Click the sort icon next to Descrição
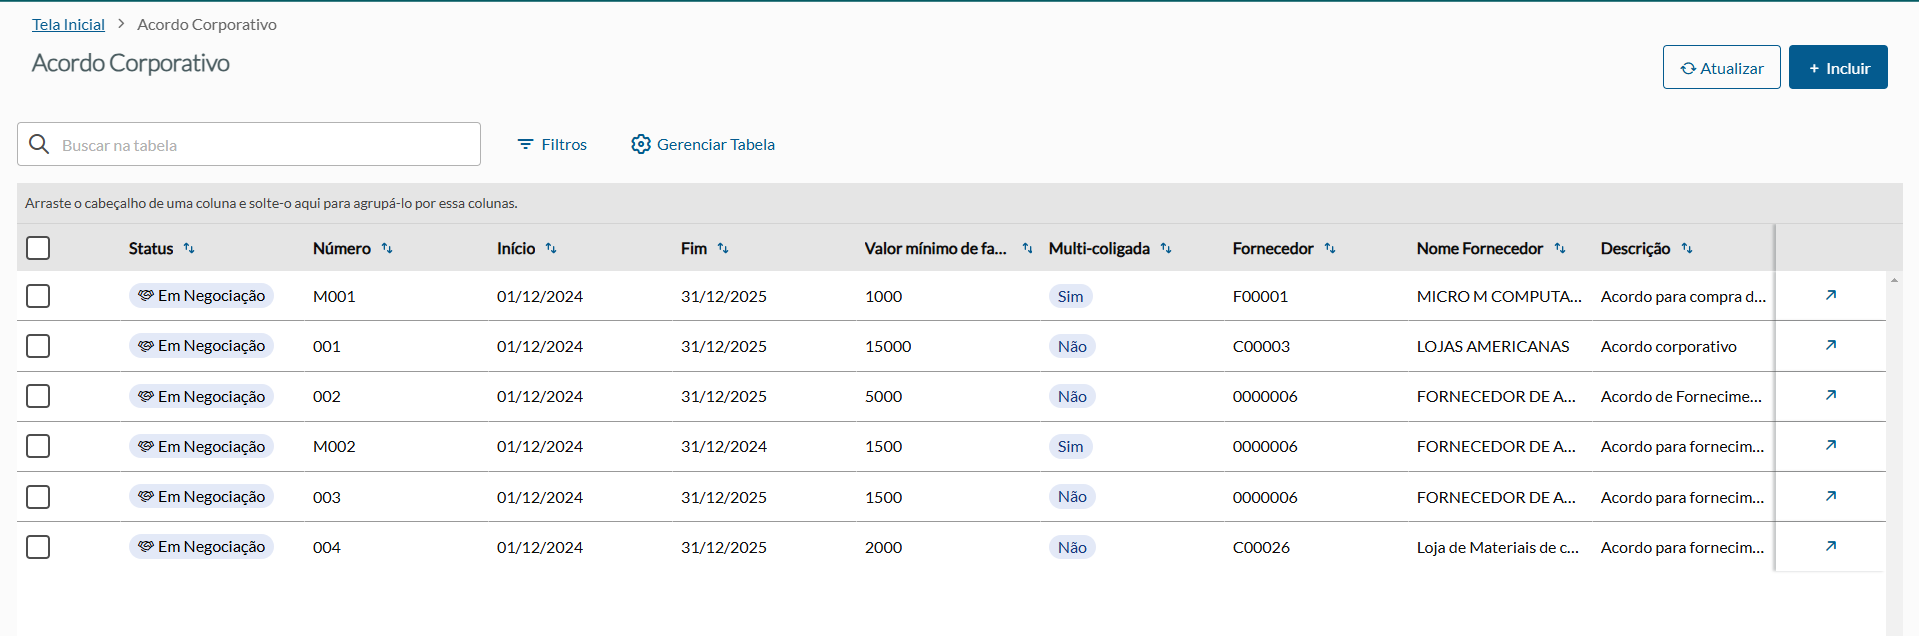 (1687, 248)
